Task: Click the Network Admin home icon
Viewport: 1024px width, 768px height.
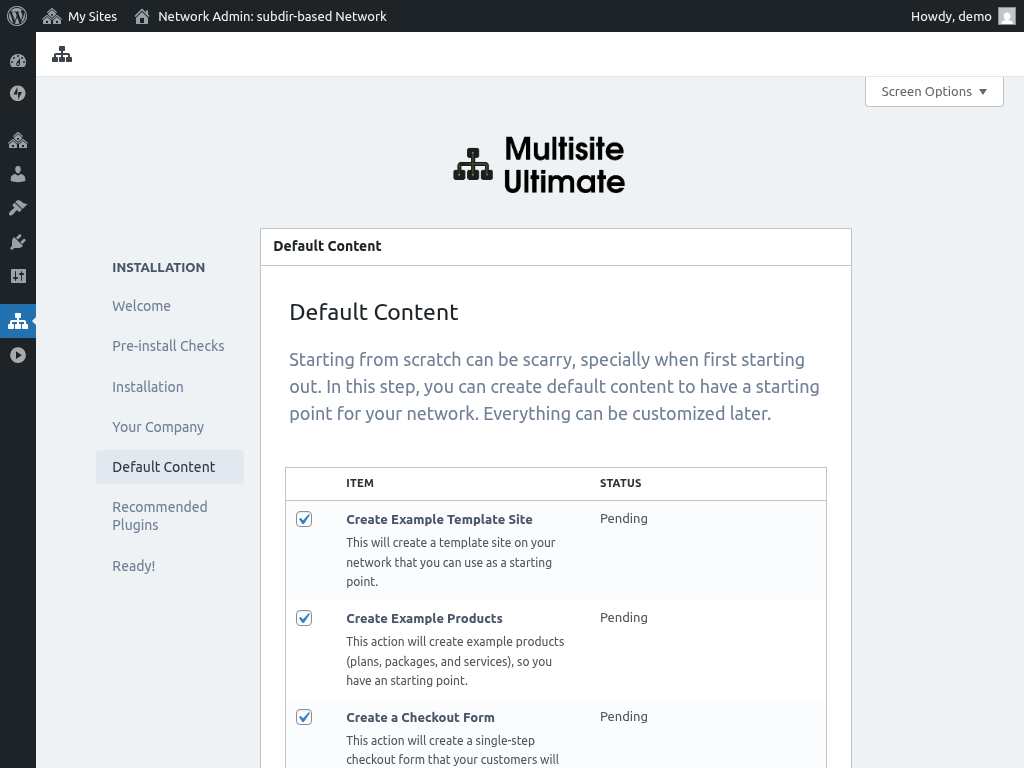Action: coord(142,16)
